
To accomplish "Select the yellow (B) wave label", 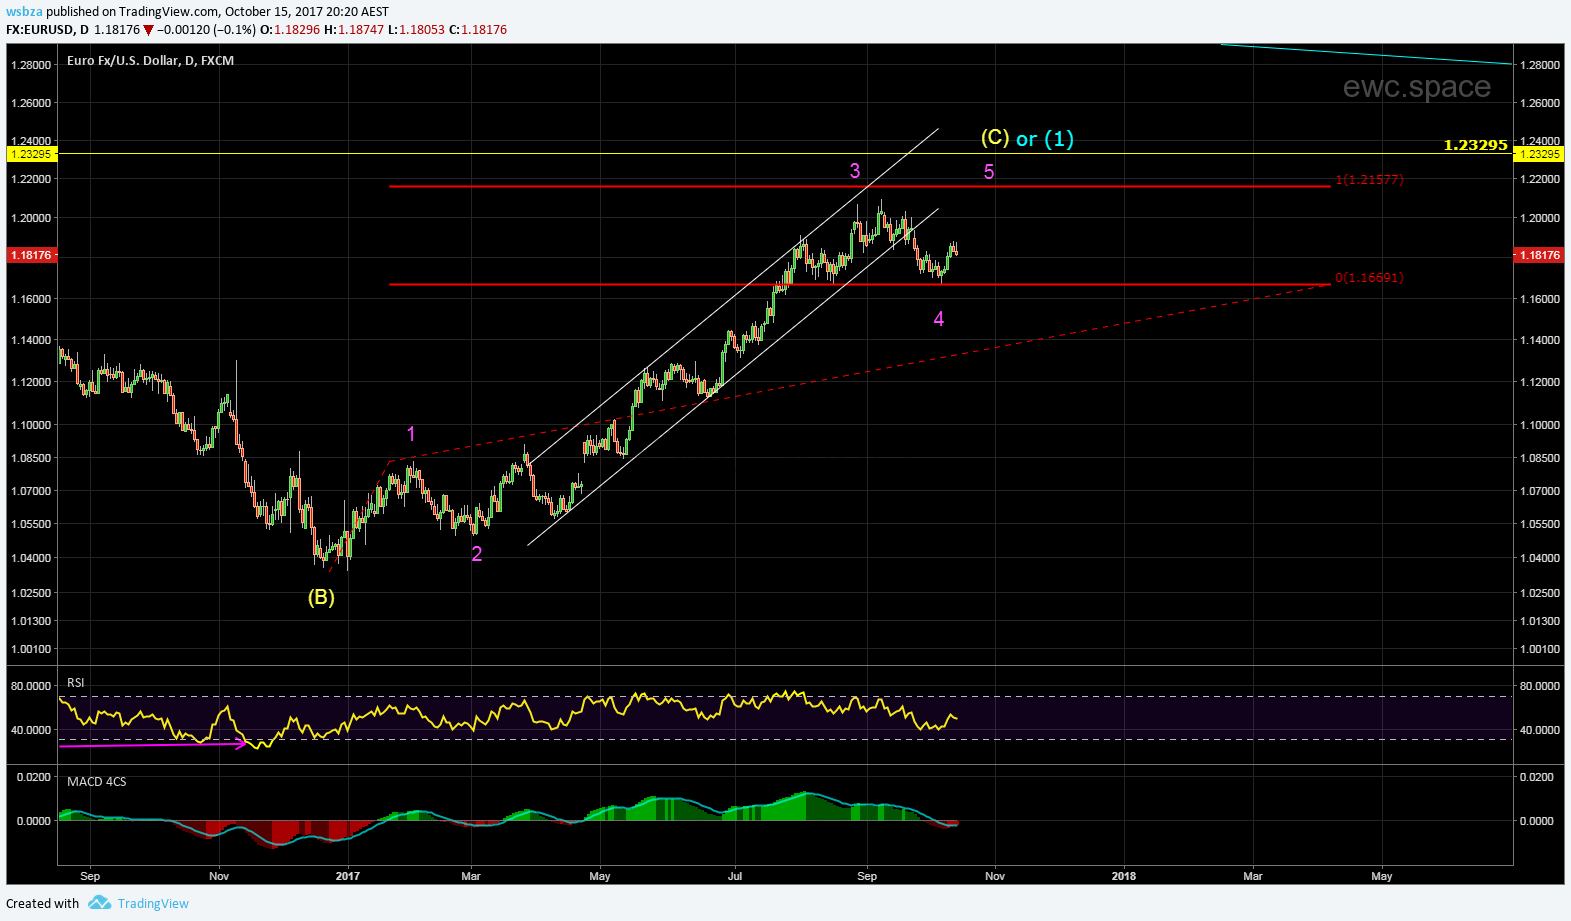I will point(321,598).
